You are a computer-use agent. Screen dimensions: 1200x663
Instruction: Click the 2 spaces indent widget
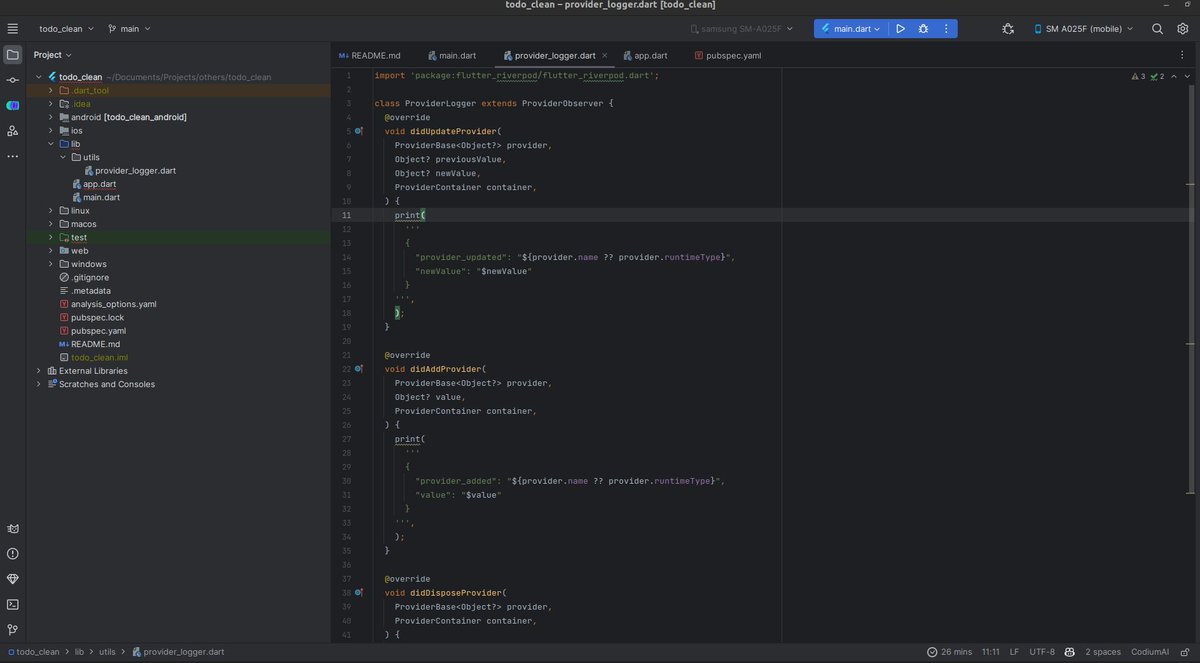point(1103,652)
